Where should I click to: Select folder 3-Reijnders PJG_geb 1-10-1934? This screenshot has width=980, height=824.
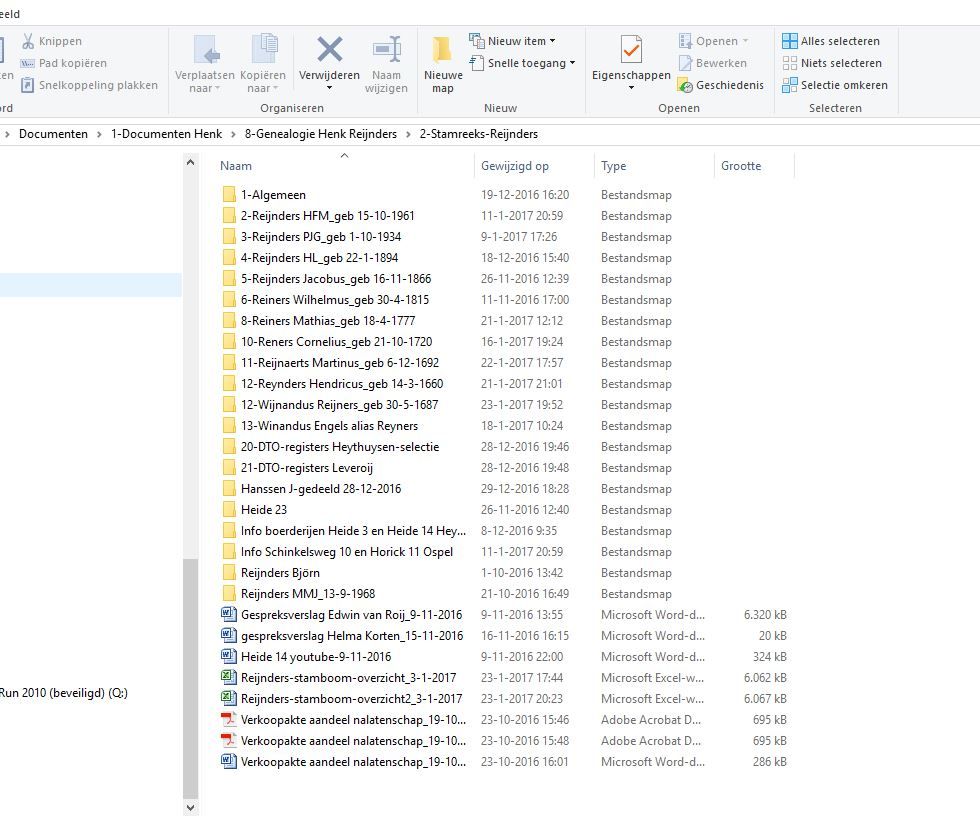(x=321, y=237)
